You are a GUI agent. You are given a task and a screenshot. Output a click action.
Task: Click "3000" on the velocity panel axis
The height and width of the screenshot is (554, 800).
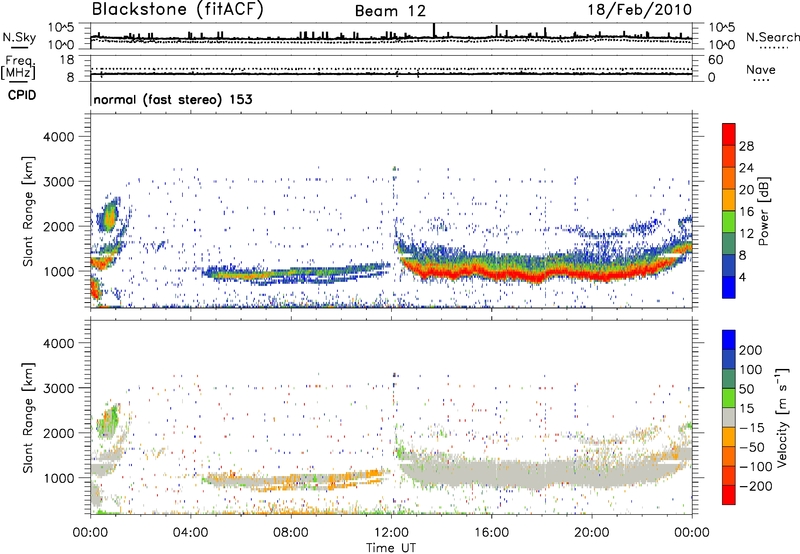coord(59,388)
